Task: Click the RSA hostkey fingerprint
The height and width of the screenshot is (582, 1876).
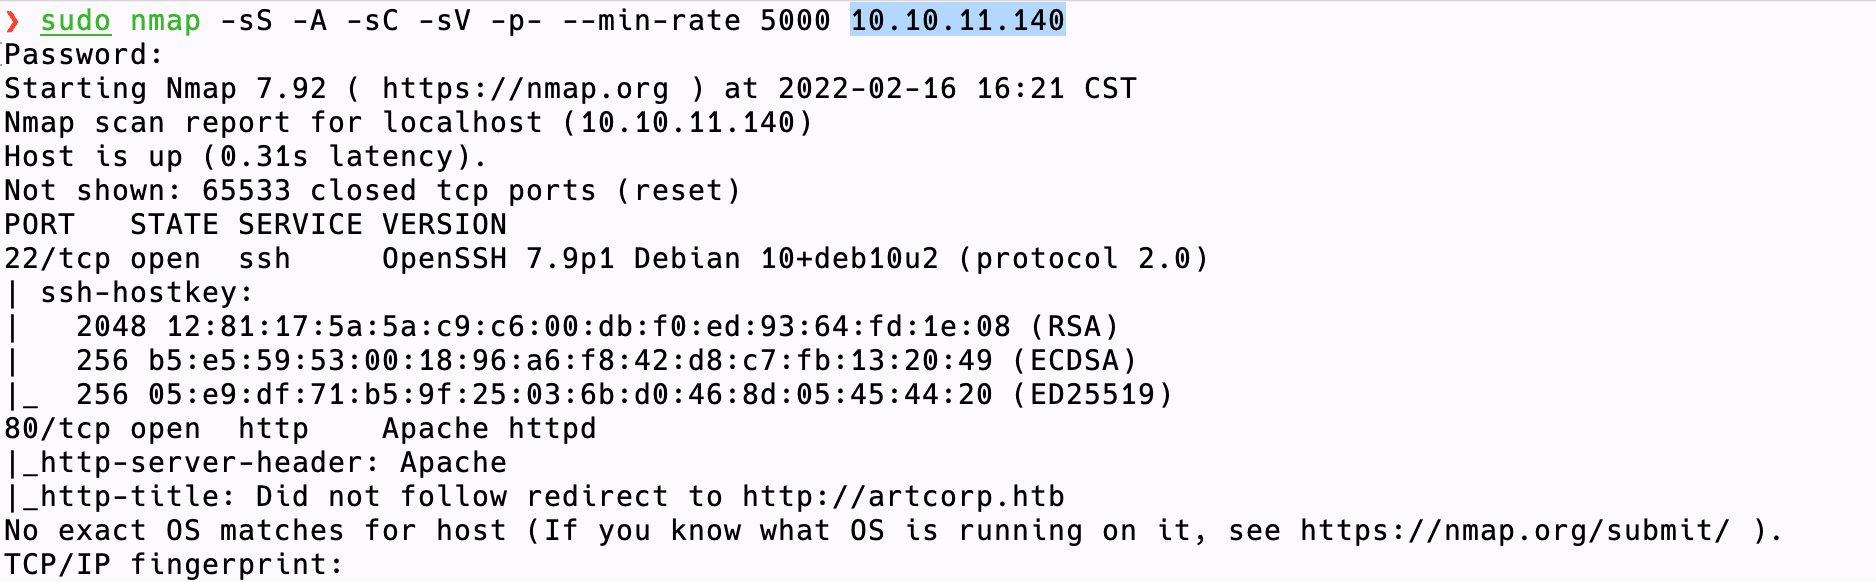Action: click(588, 327)
